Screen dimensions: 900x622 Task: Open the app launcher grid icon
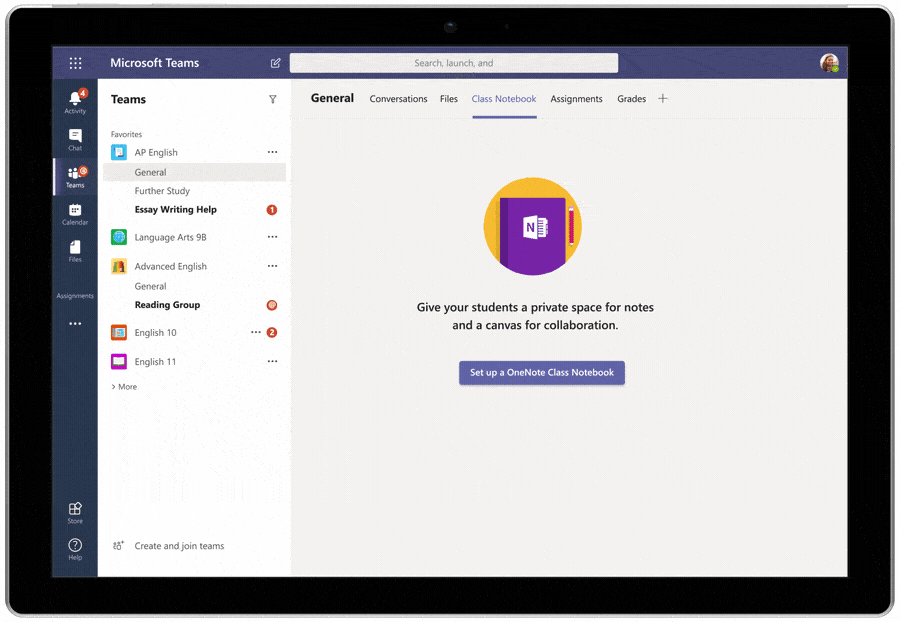tap(75, 63)
